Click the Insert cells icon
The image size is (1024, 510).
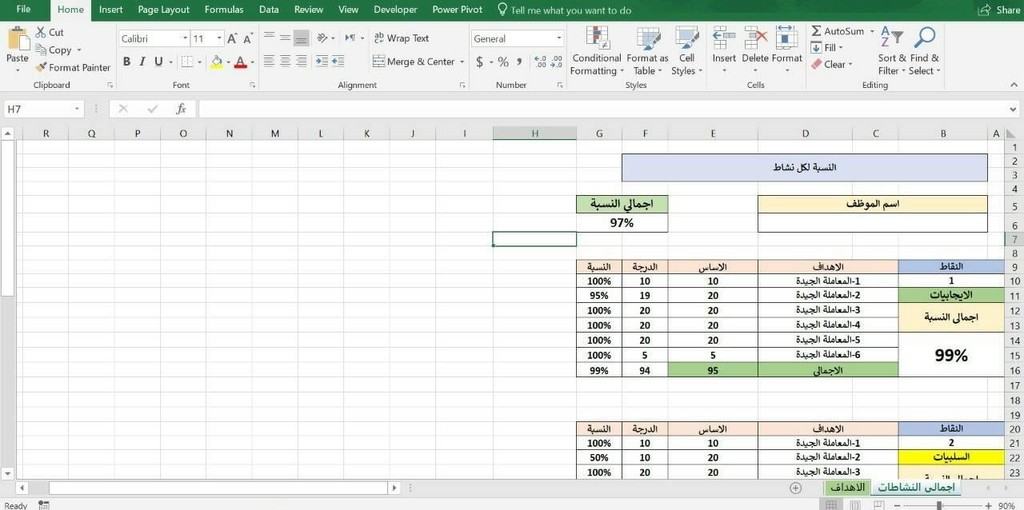pyautogui.click(x=724, y=37)
